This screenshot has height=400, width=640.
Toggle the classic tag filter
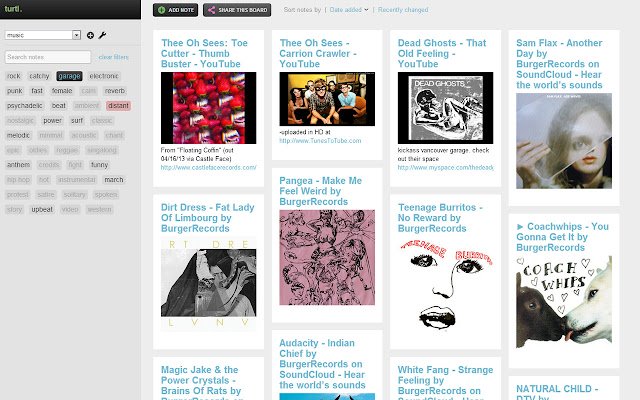(102, 120)
